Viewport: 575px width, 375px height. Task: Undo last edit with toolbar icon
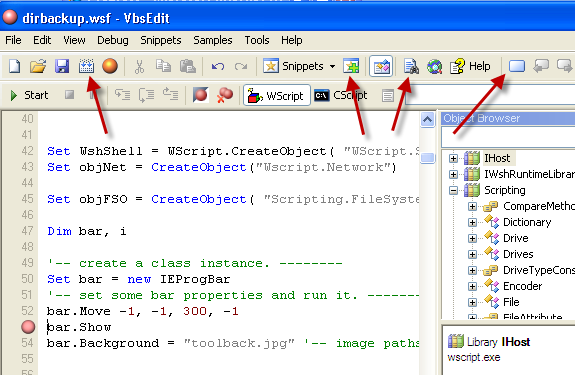click(x=218, y=66)
